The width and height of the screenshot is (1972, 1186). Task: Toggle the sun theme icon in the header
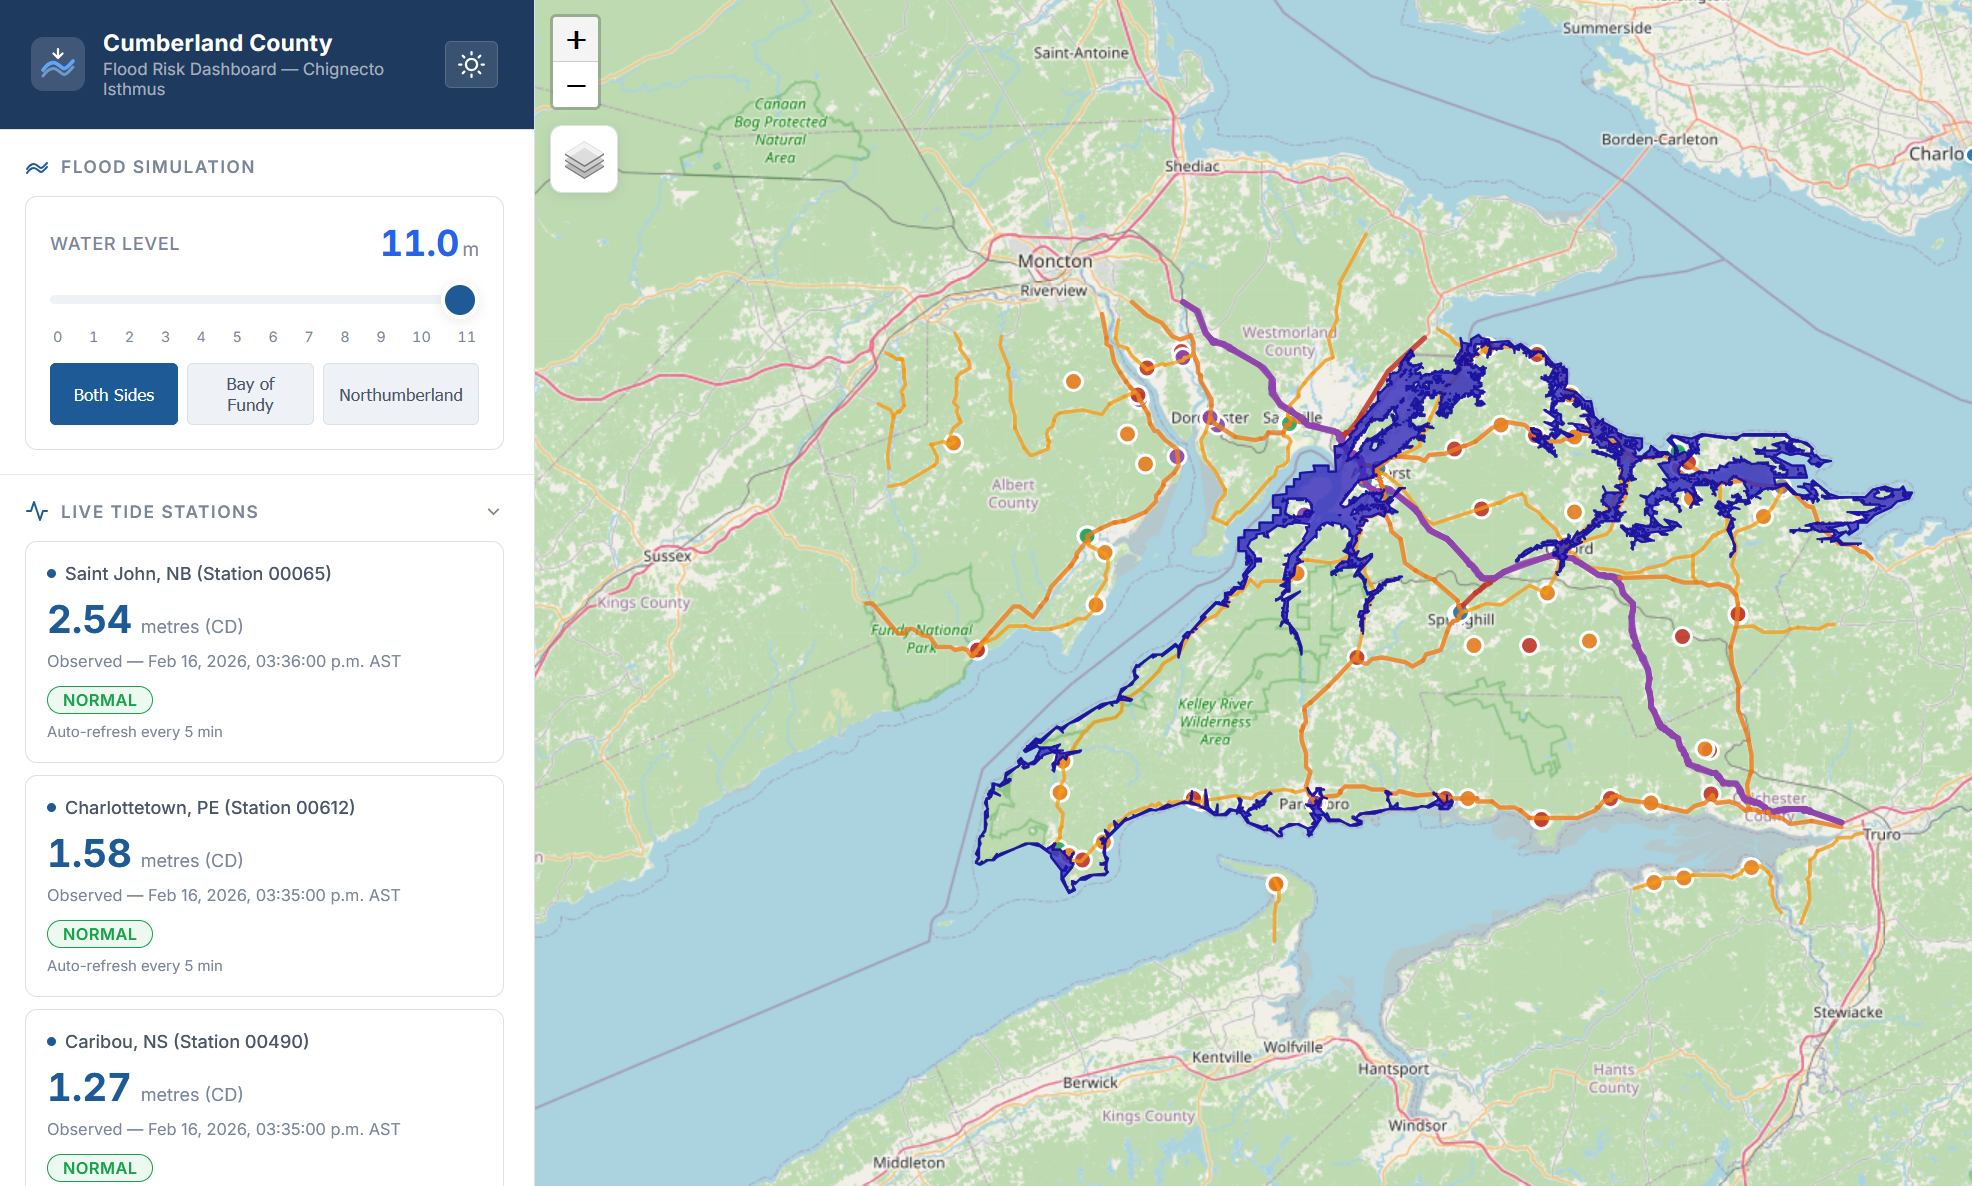pyautogui.click(x=471, y=64)
